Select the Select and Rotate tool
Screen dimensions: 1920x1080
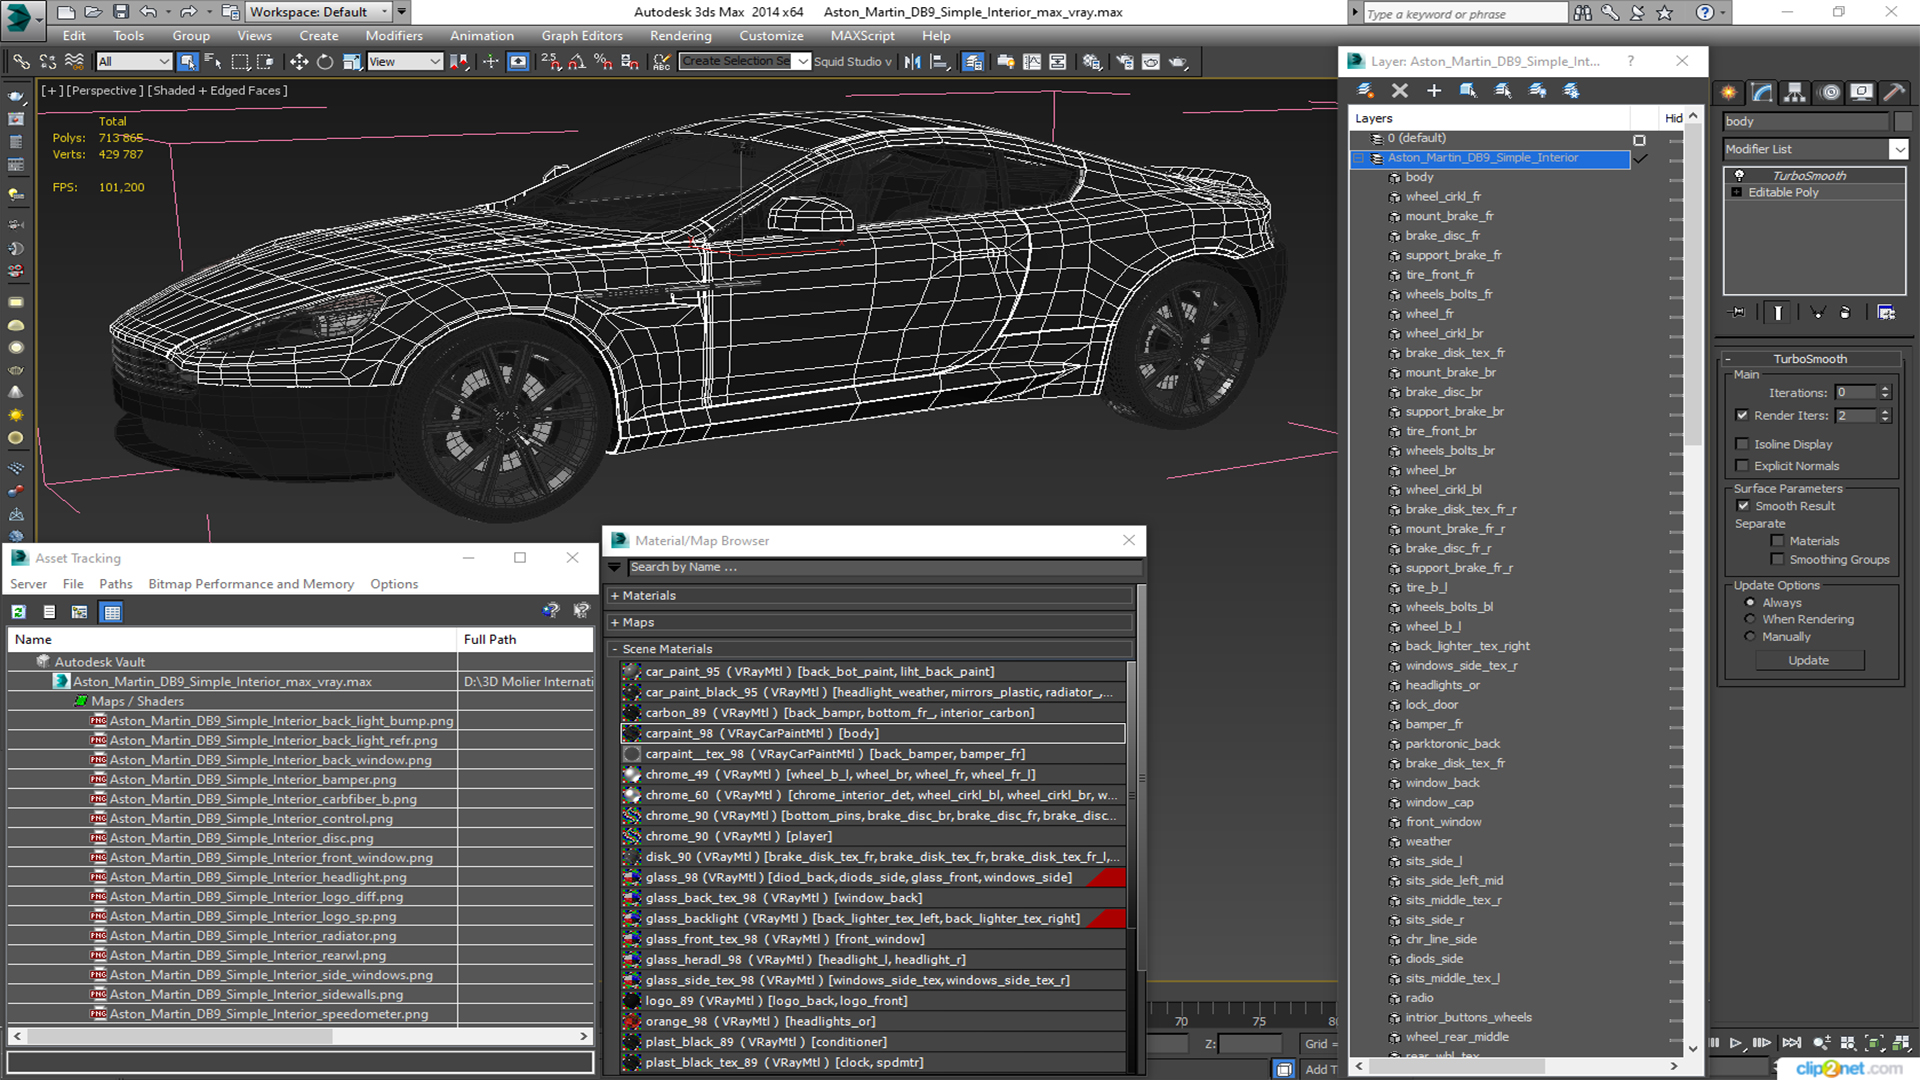click(x=324, y=62)
